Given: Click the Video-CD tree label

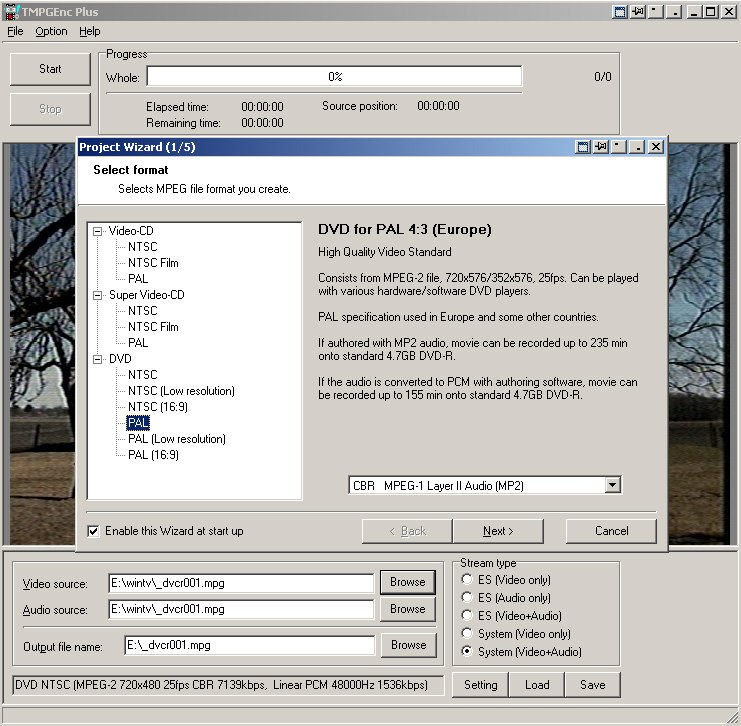Looking at the screenshot, I should pyautogui.click(x=131, y=231).
